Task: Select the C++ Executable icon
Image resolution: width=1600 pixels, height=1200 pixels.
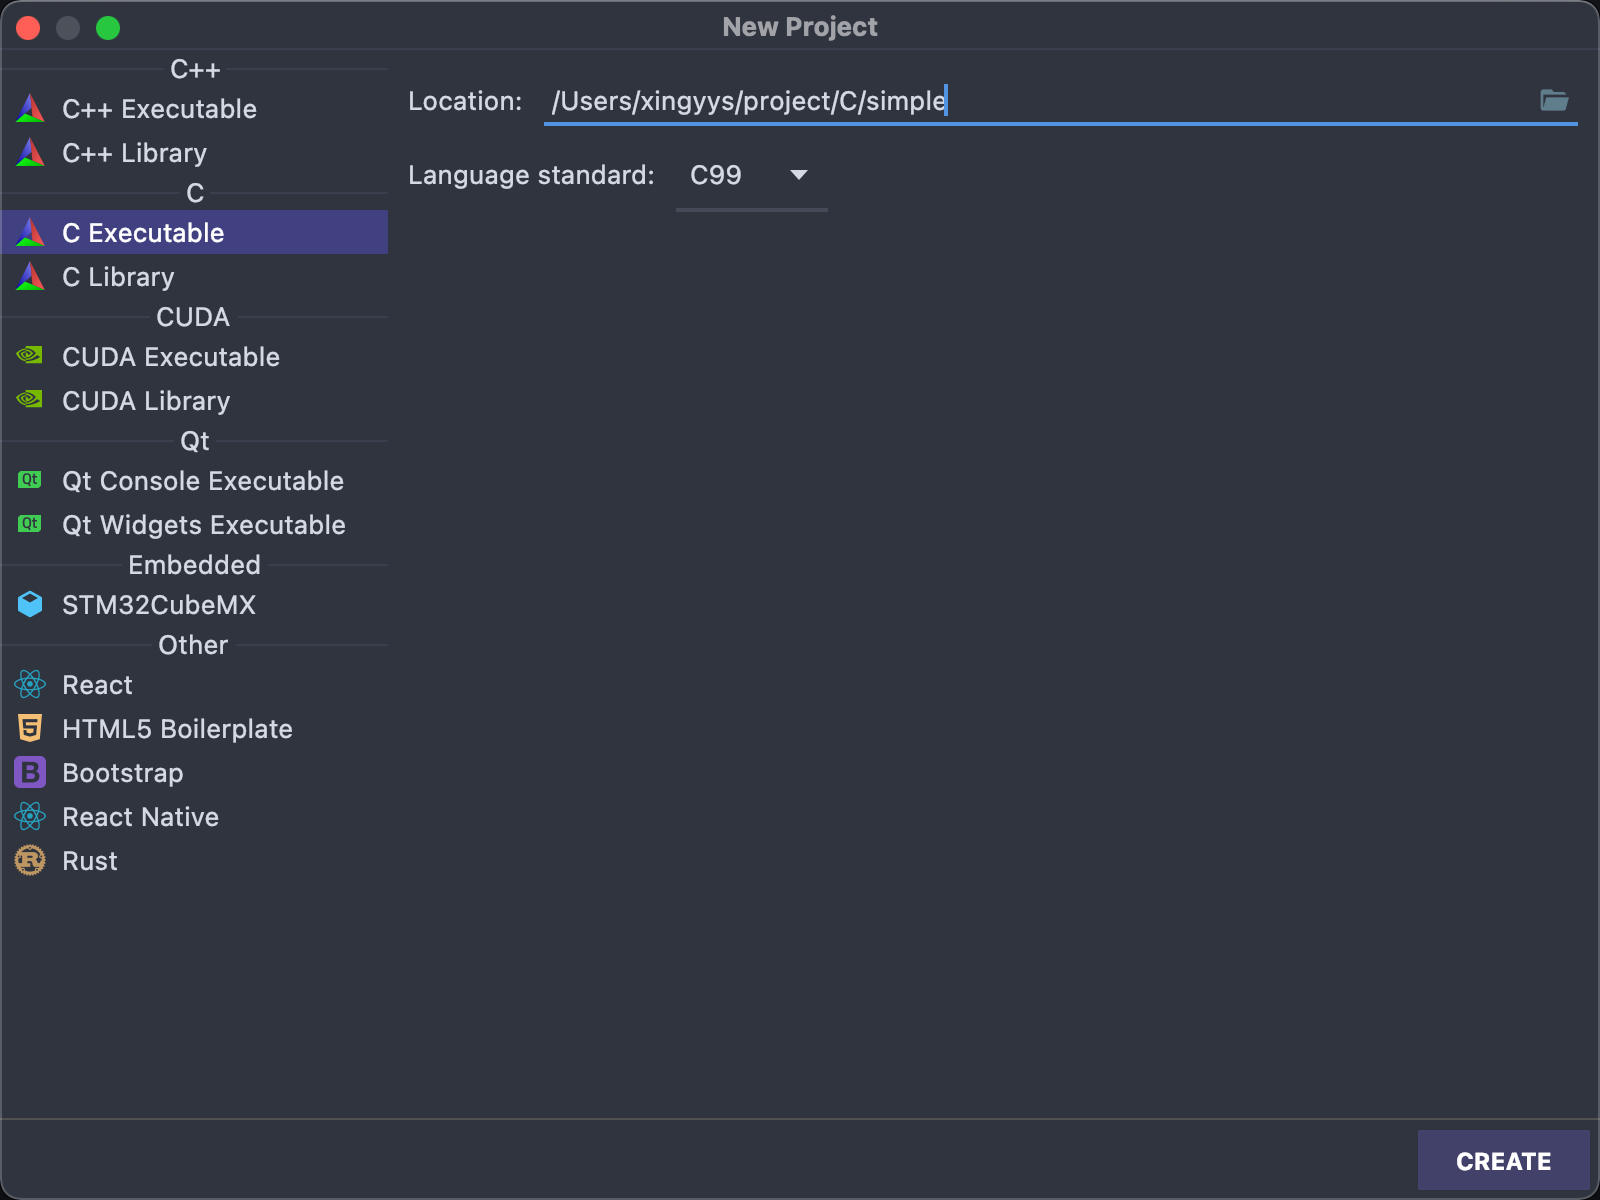Action: pos(31,108)
